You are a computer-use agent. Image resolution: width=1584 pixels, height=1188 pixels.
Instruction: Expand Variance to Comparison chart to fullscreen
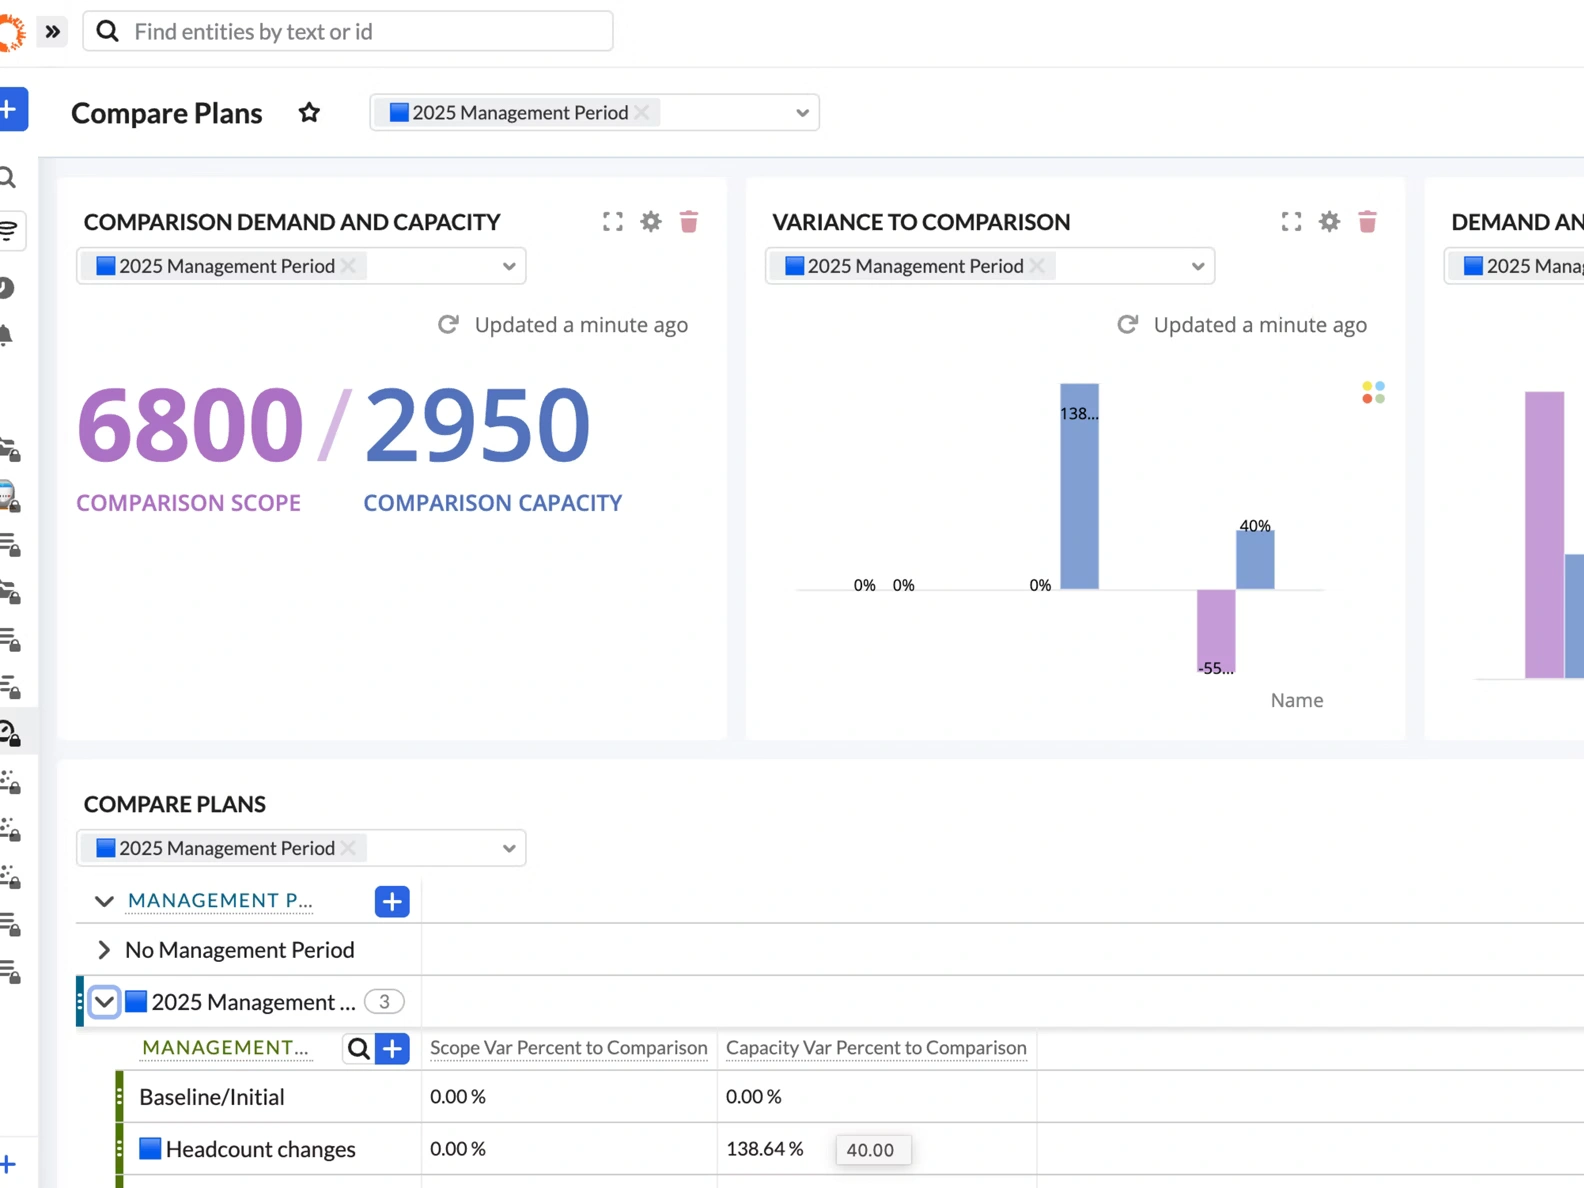point(1291,222)
